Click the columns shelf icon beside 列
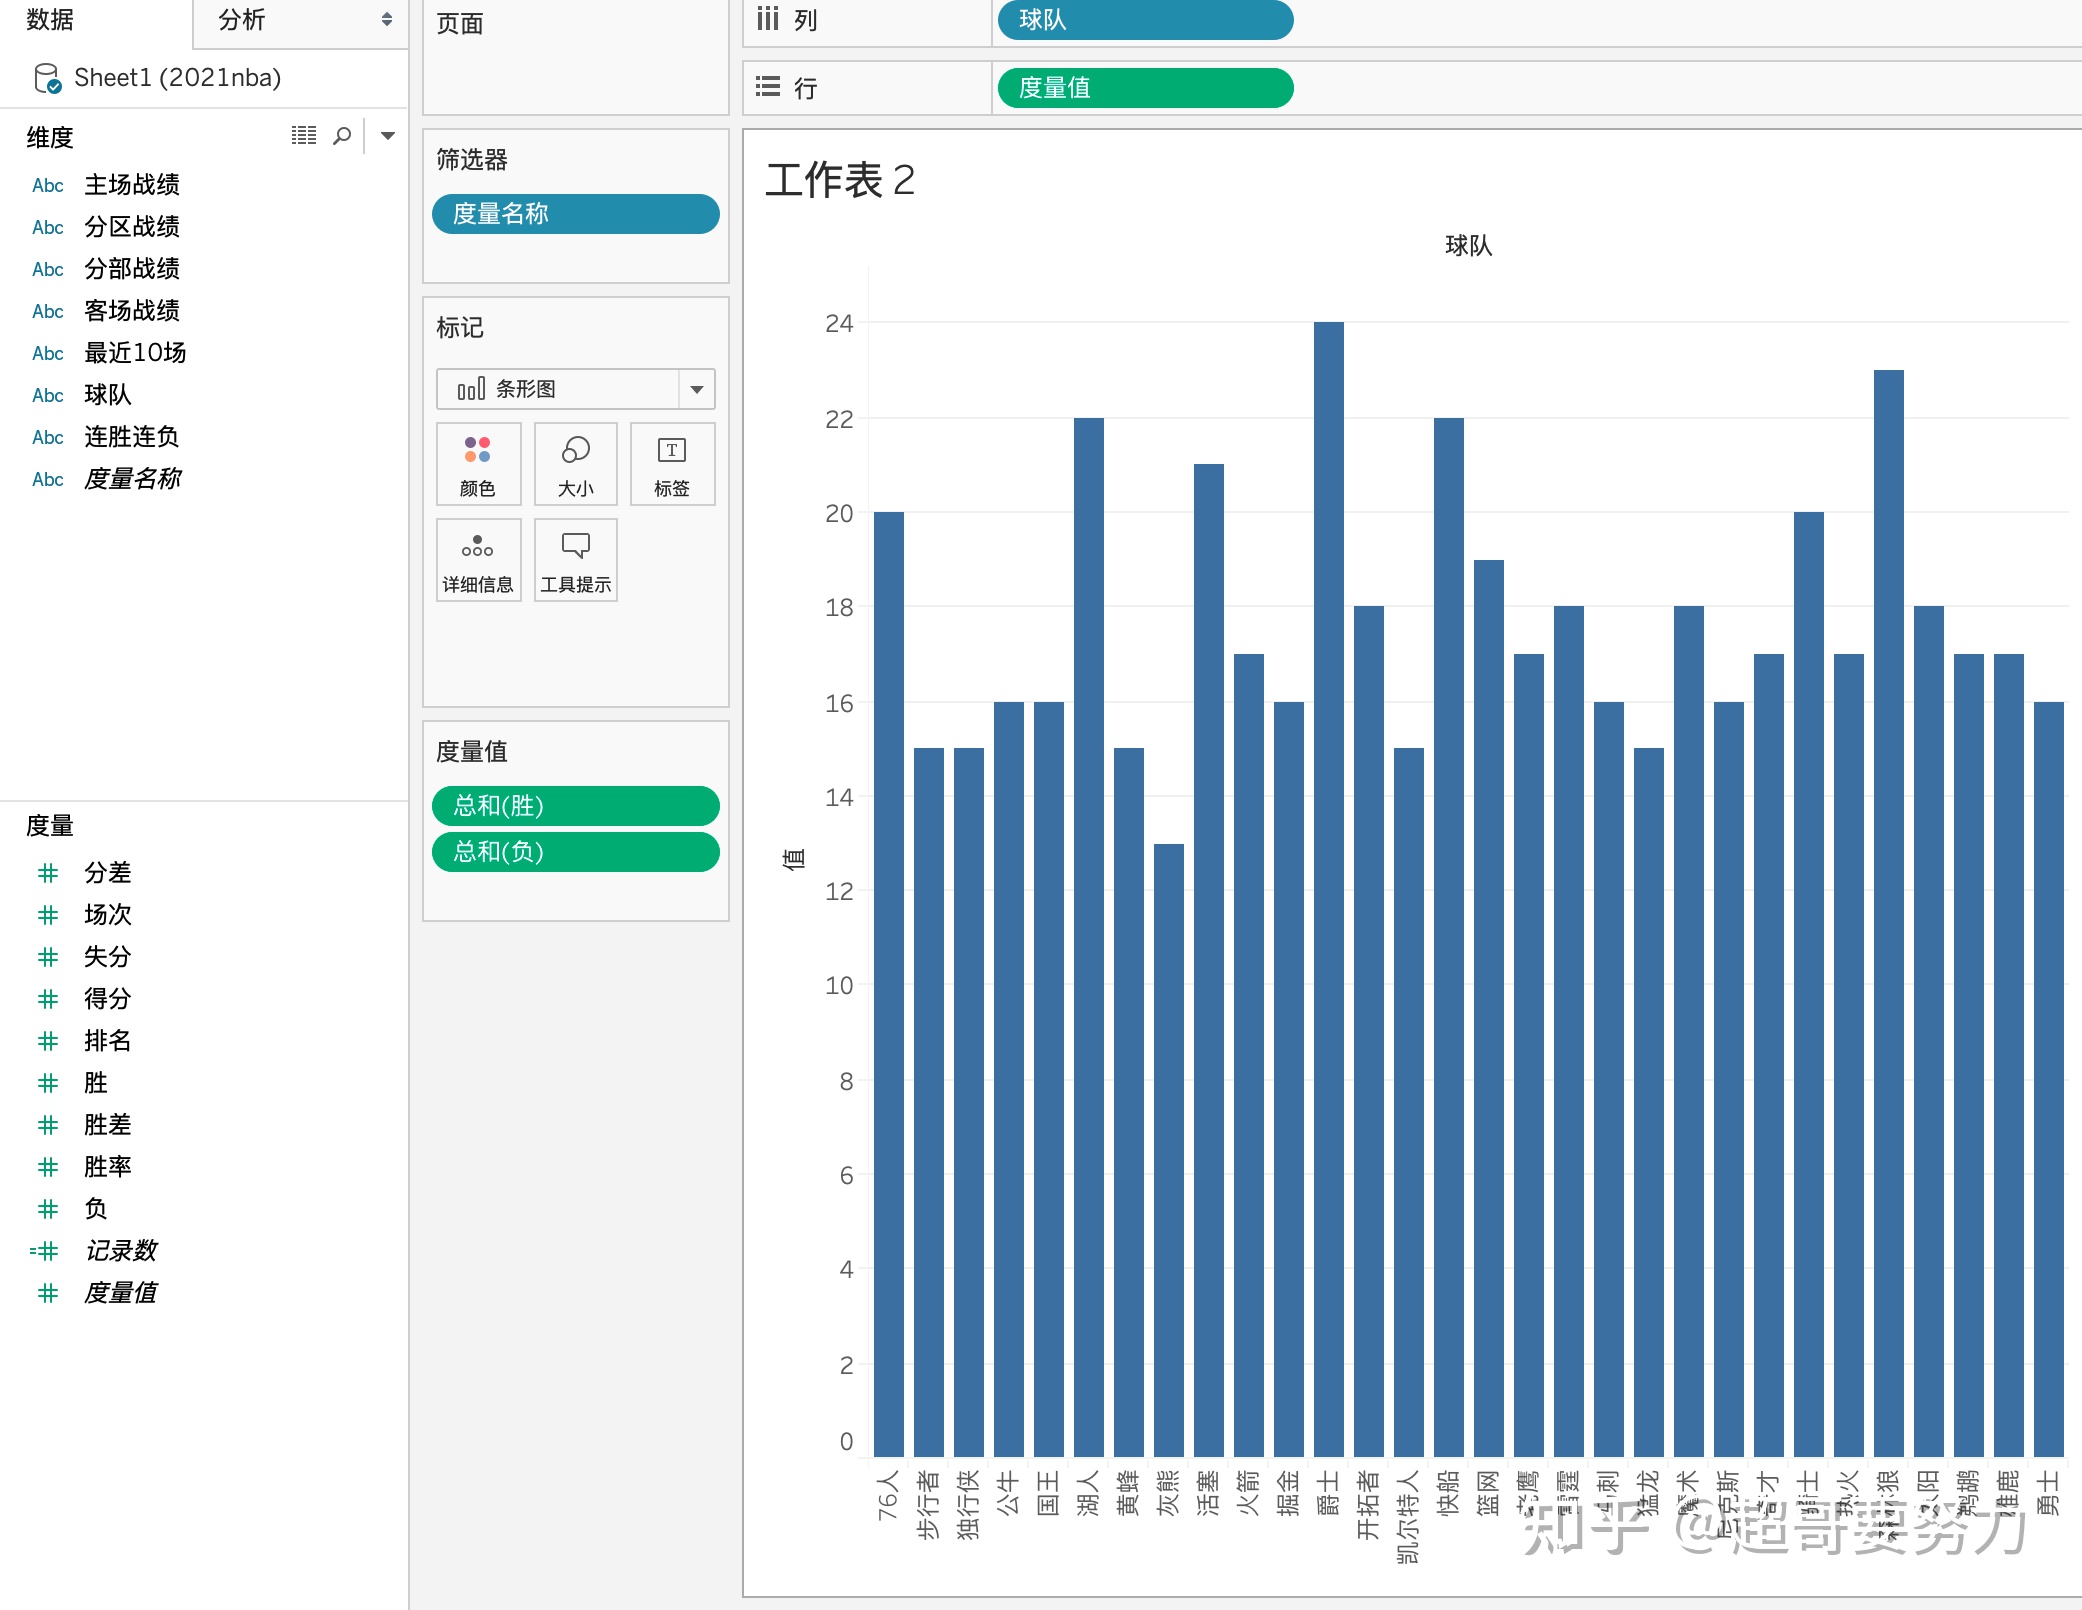The image size is (2082, 1610). 767,19
